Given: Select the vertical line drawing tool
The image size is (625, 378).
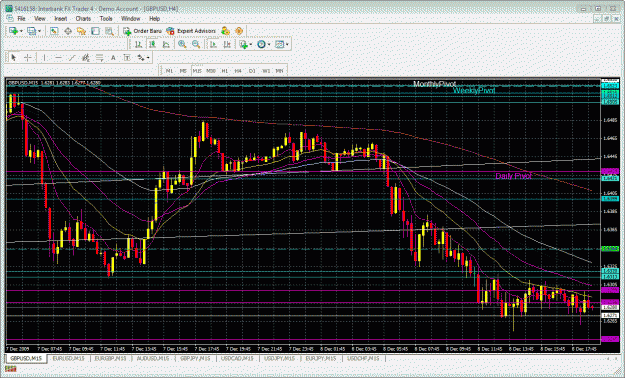Looking at the screenshot, I should (x=44, y=58).
